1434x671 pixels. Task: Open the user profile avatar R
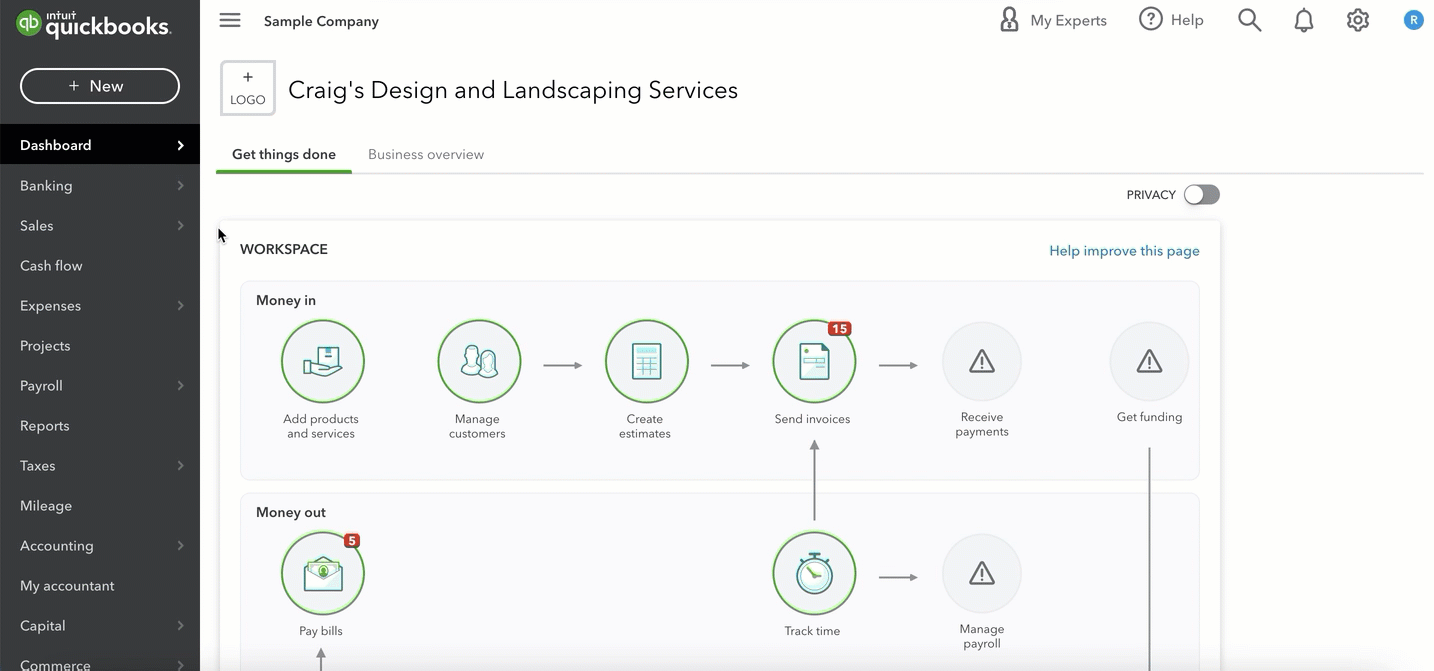pos(1413,20)
